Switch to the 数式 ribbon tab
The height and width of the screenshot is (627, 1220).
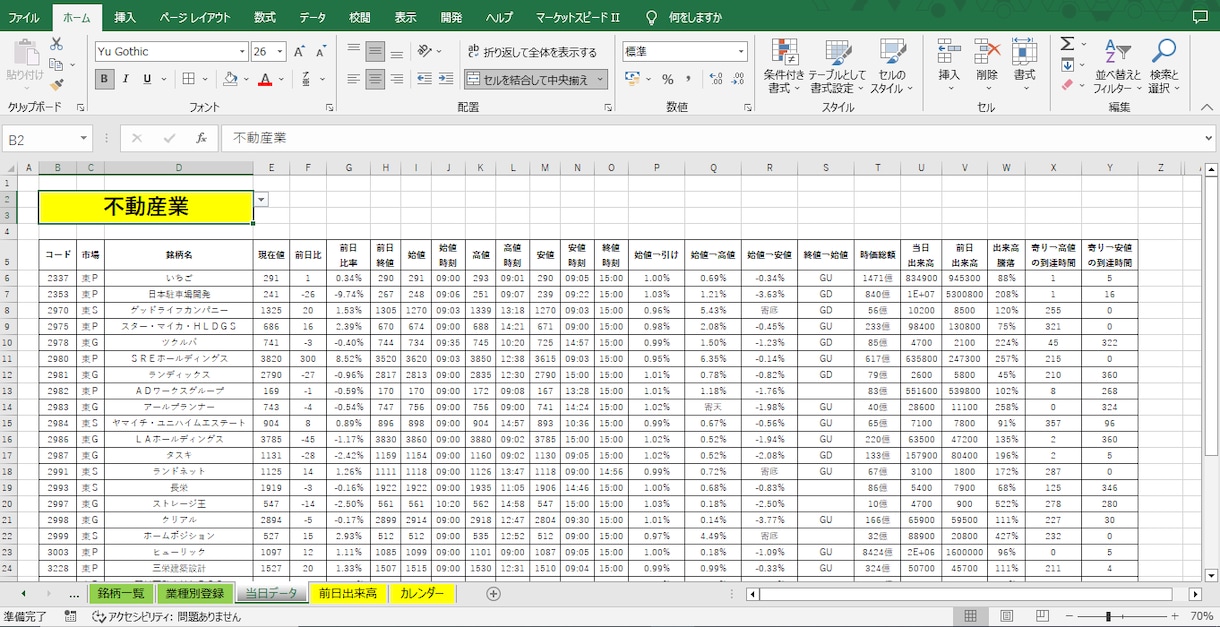click(x=264, y=17)
